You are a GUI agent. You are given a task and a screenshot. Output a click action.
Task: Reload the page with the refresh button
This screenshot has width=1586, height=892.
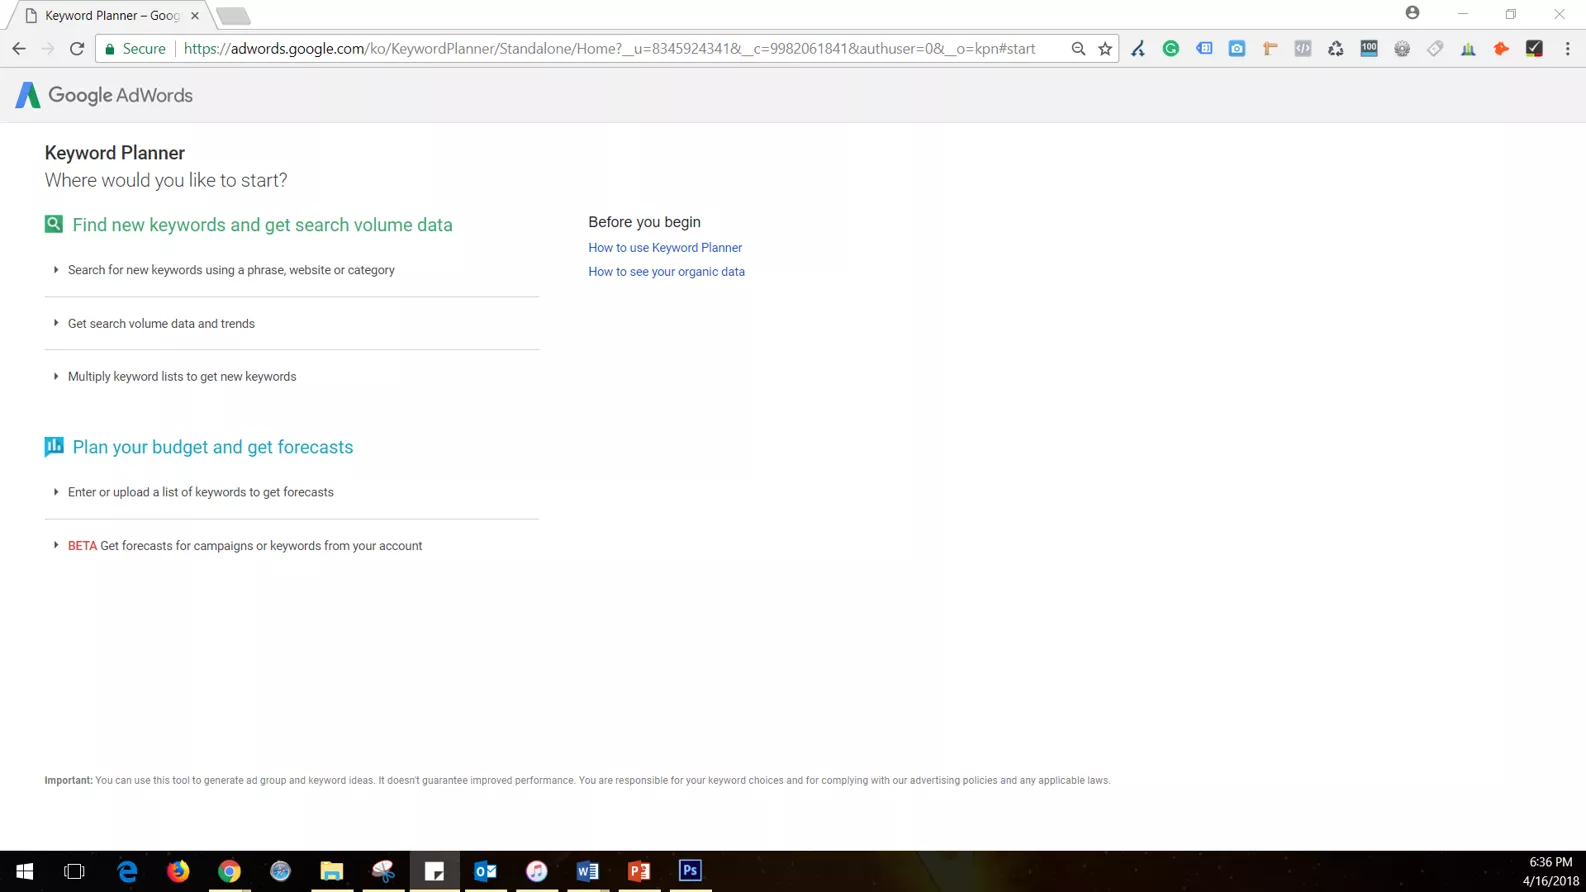pyautogui.click(x=77, y=48)
